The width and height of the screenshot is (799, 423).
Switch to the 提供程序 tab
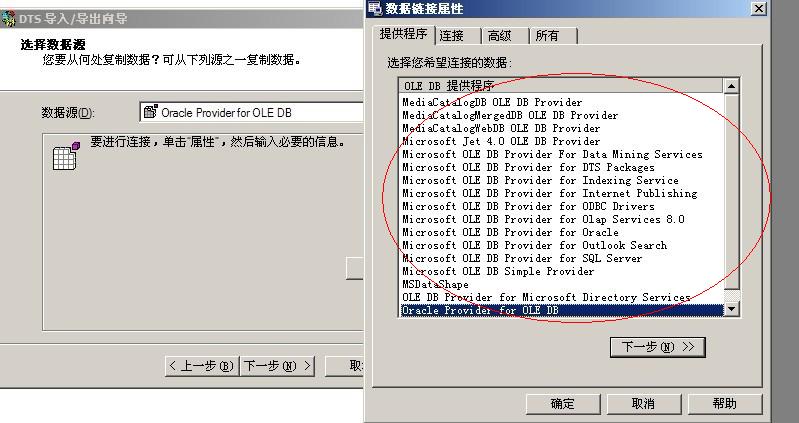point(403,34)
